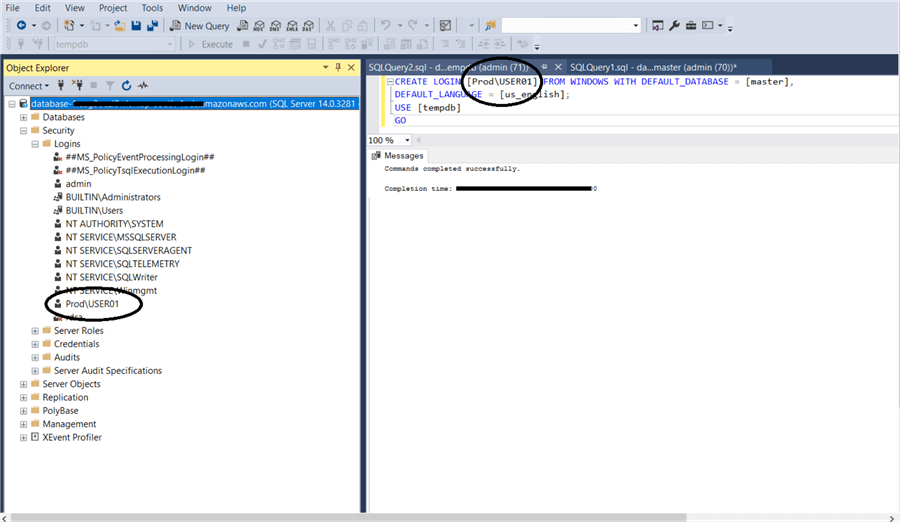Open the tempdb database dropdown
The image size is (900, 522).
[169, 44]
